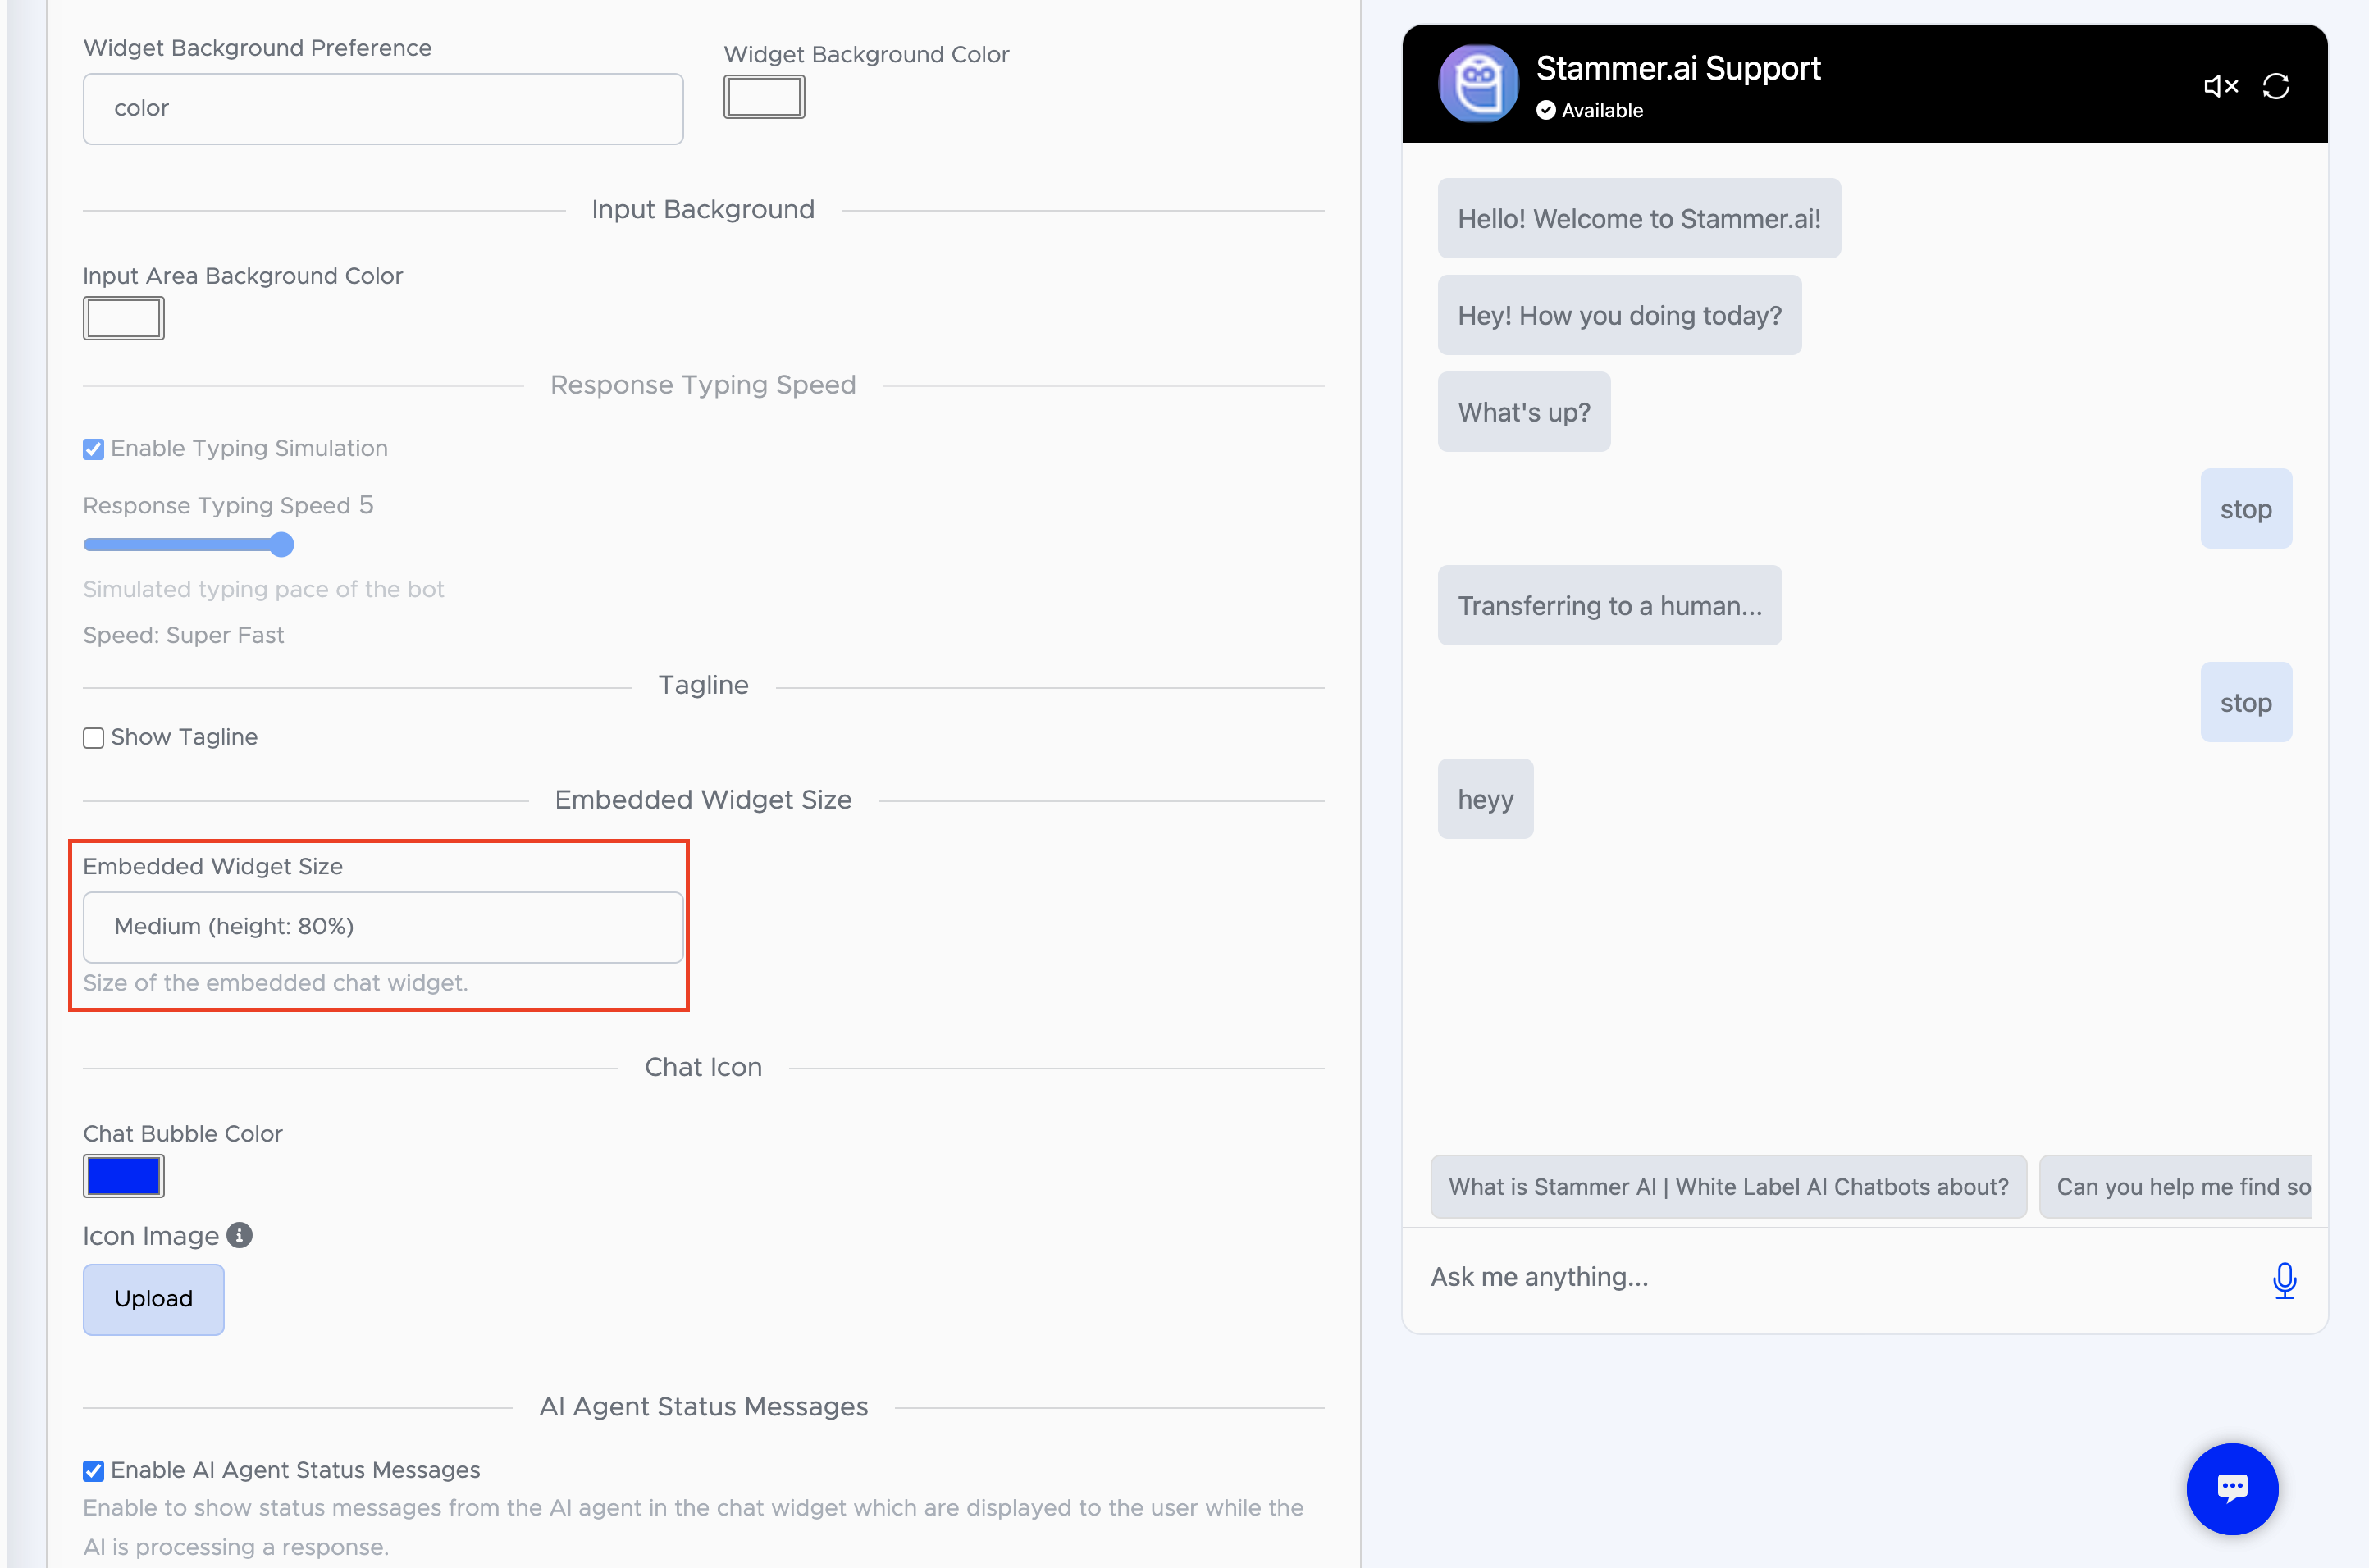
Task: Disable Enable Typing Simulation checkbox
Action: click(93, 449)
